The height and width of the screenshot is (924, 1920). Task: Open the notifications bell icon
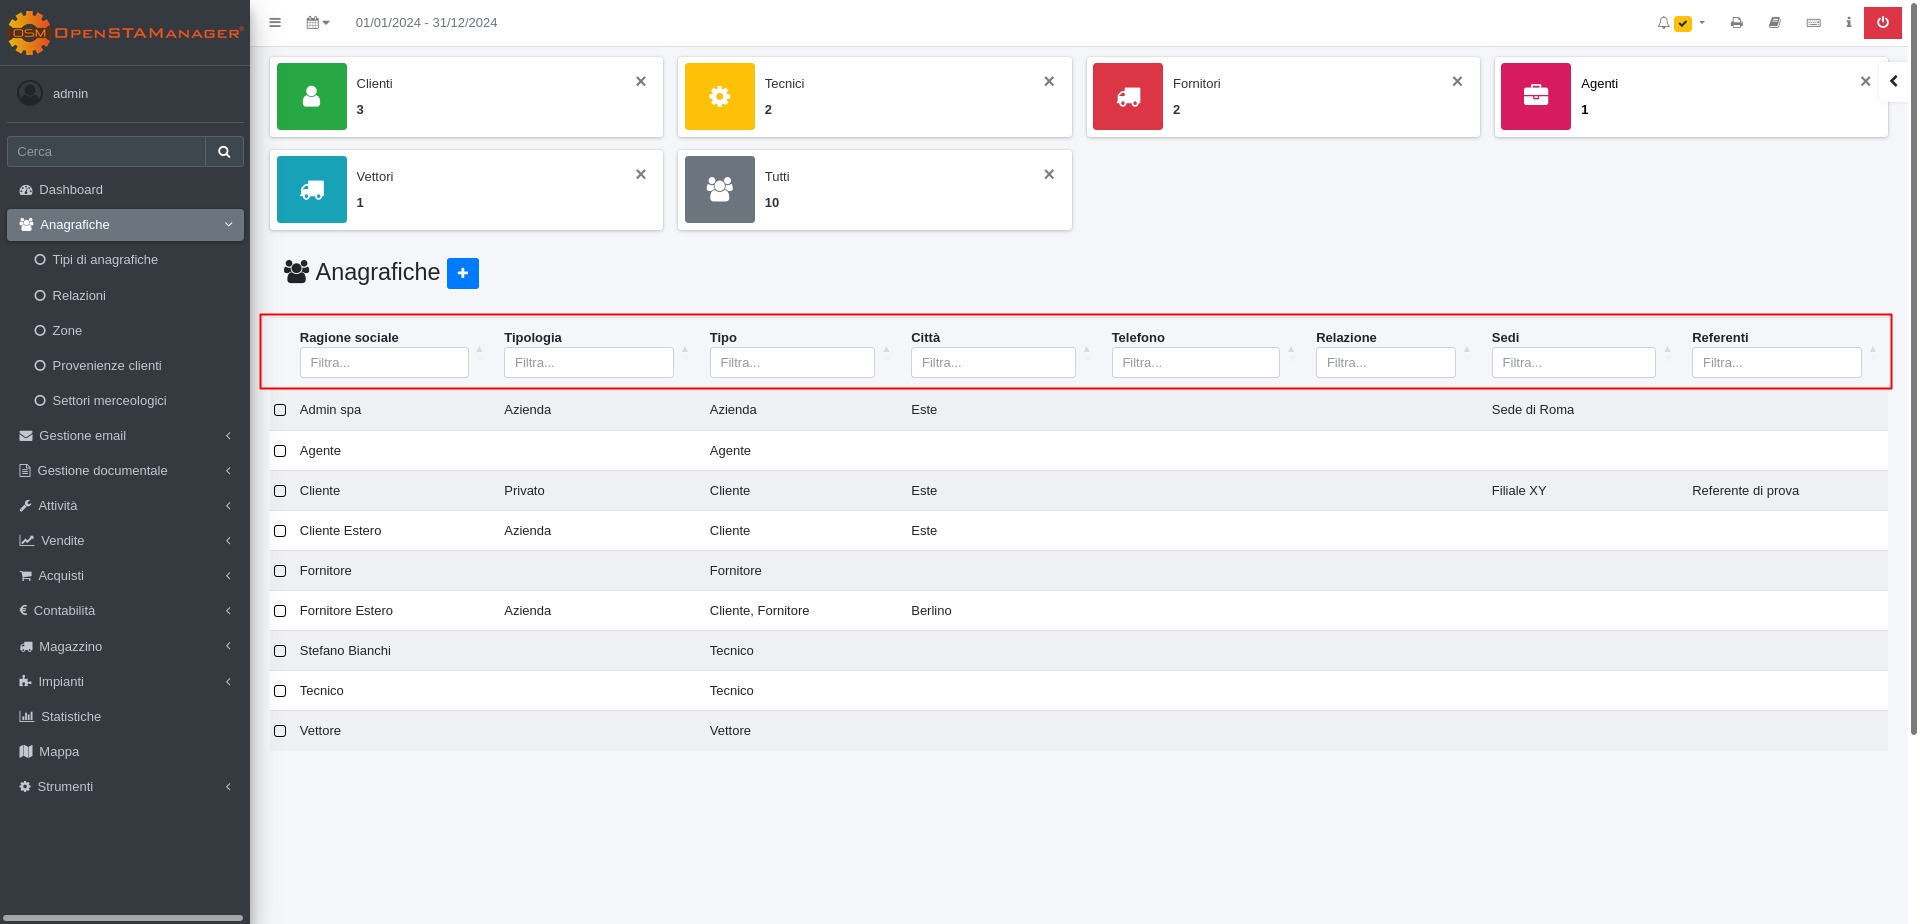click(x=1664, y=23)
